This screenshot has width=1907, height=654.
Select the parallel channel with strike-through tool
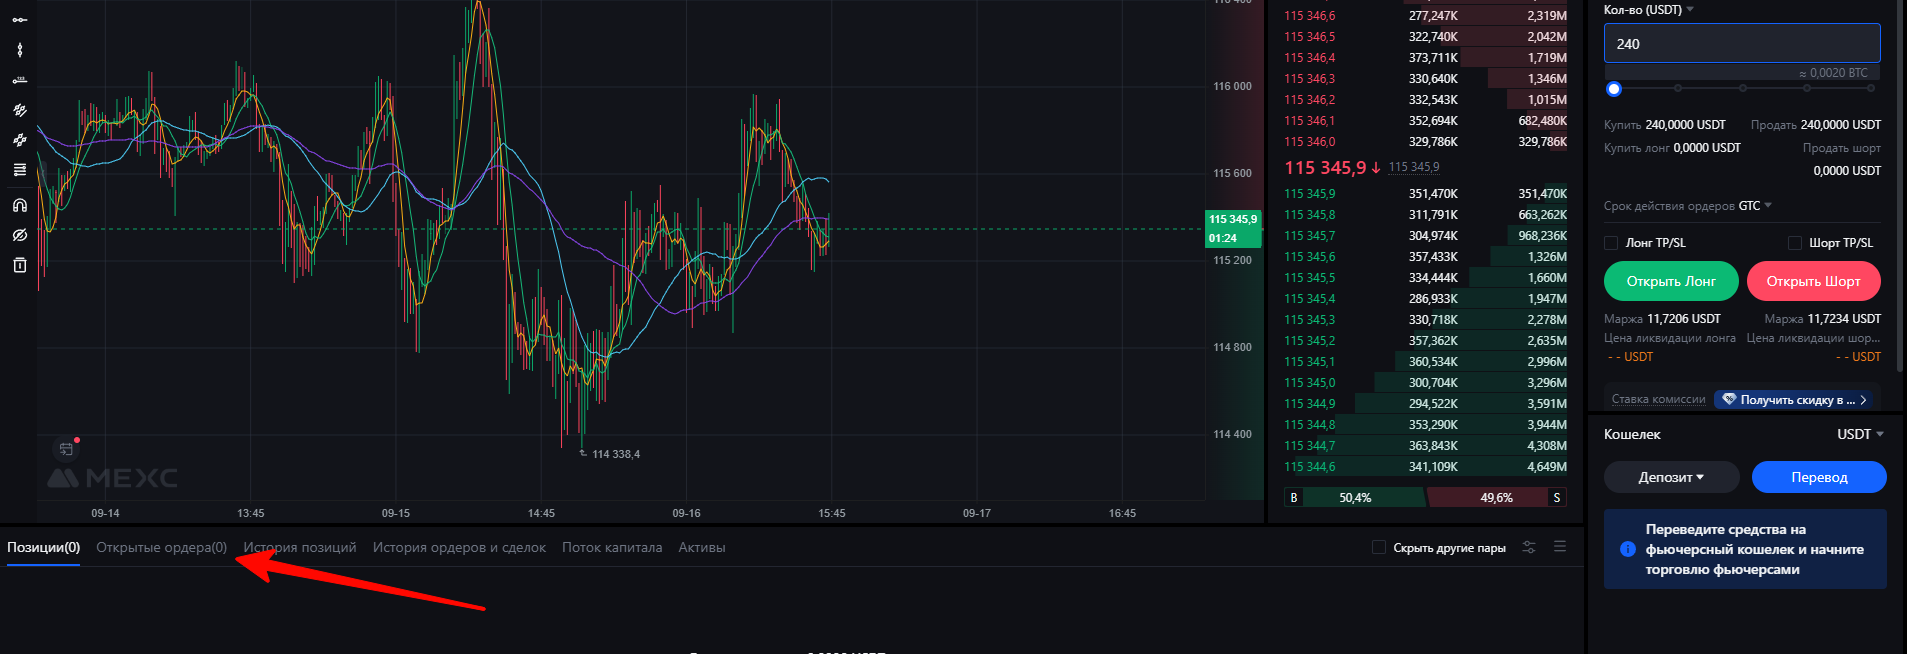[19, 110]
